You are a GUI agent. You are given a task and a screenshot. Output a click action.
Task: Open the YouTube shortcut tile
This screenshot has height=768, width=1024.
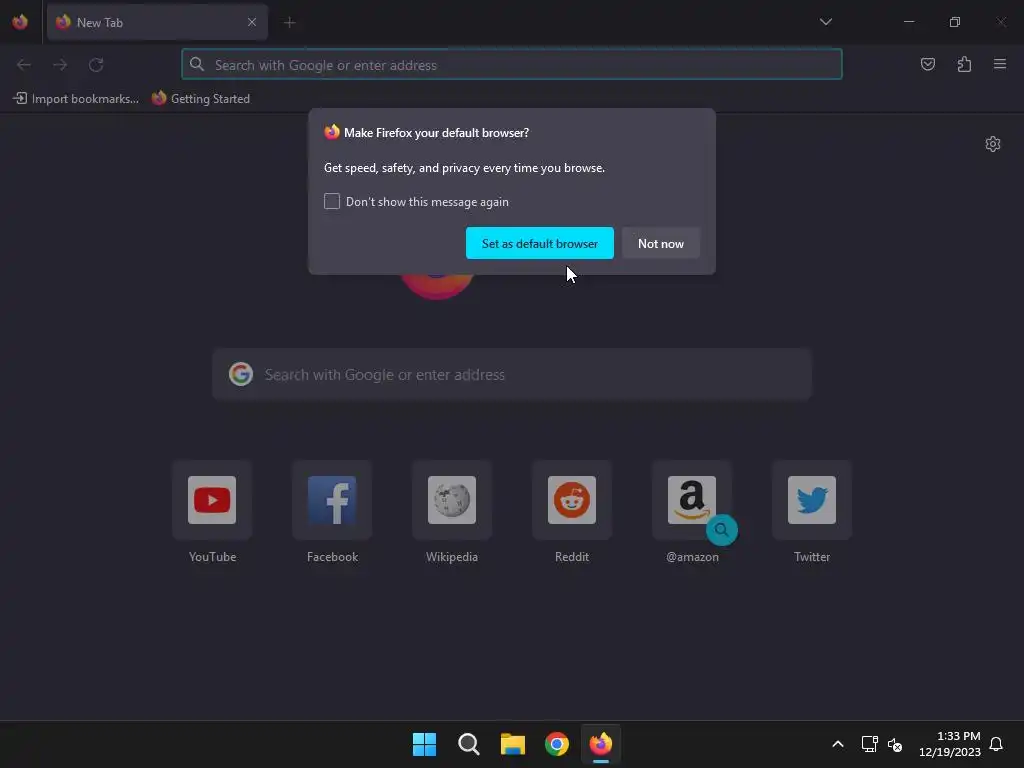(212, 500)
